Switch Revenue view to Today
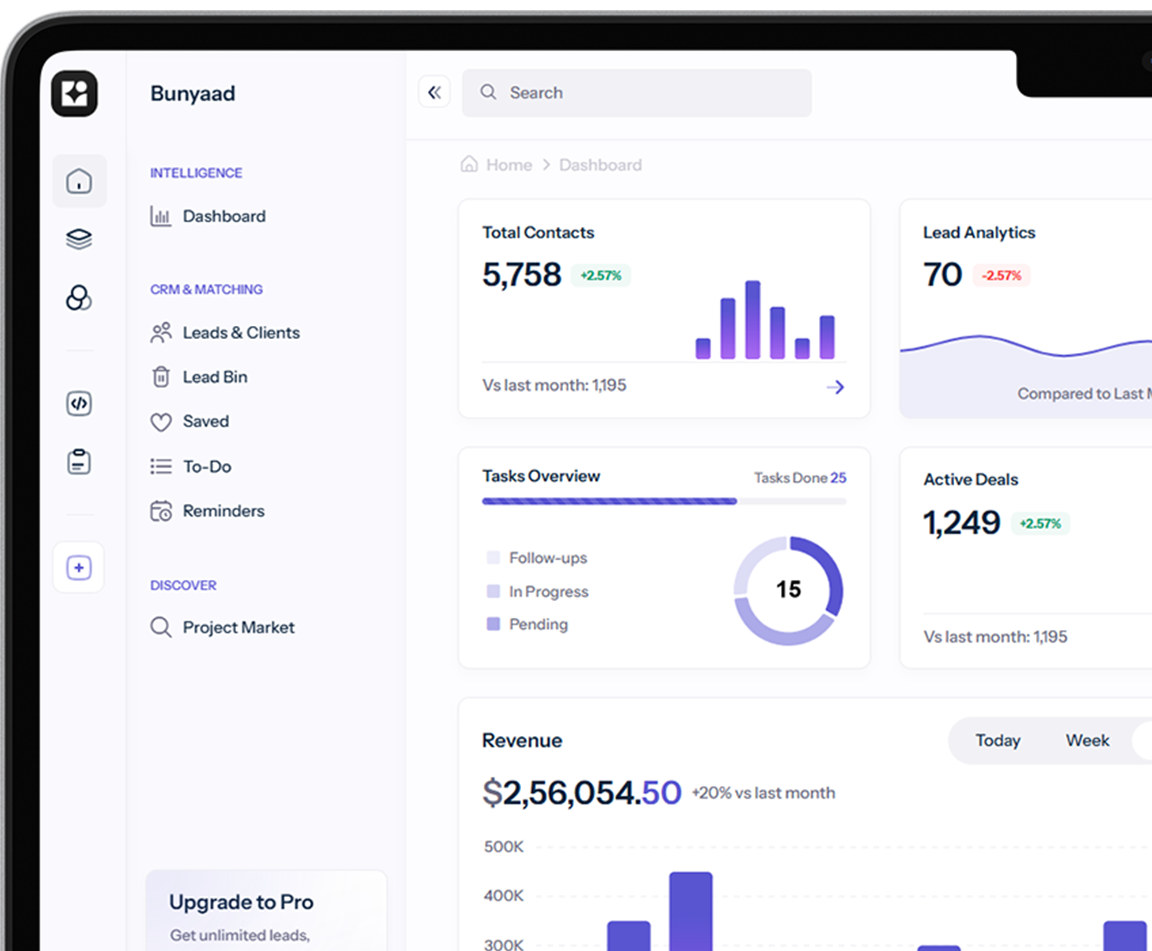This screenshot has height=951, width=1152. [997, 741]
